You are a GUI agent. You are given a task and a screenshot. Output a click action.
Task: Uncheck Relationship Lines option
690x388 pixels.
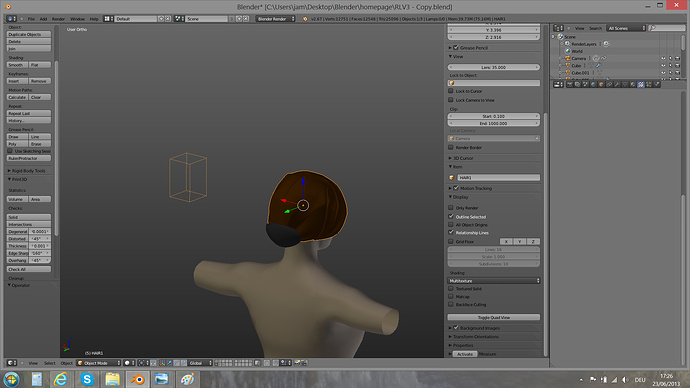(451, 232)
